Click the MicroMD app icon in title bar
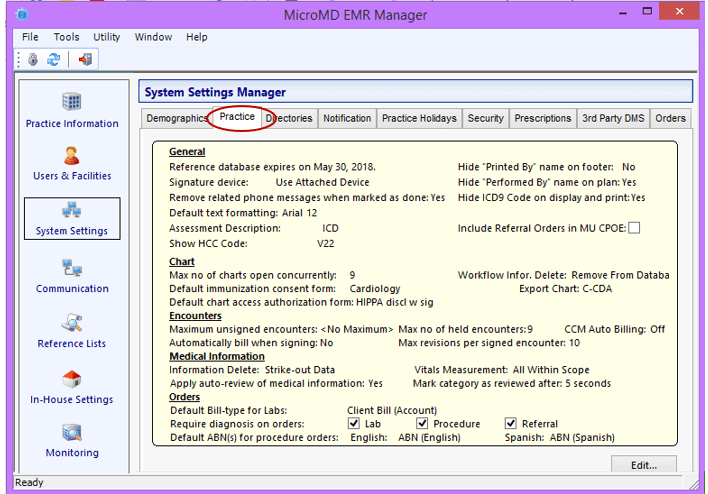This screenshot has width=708, height=494. click(22, 14)
